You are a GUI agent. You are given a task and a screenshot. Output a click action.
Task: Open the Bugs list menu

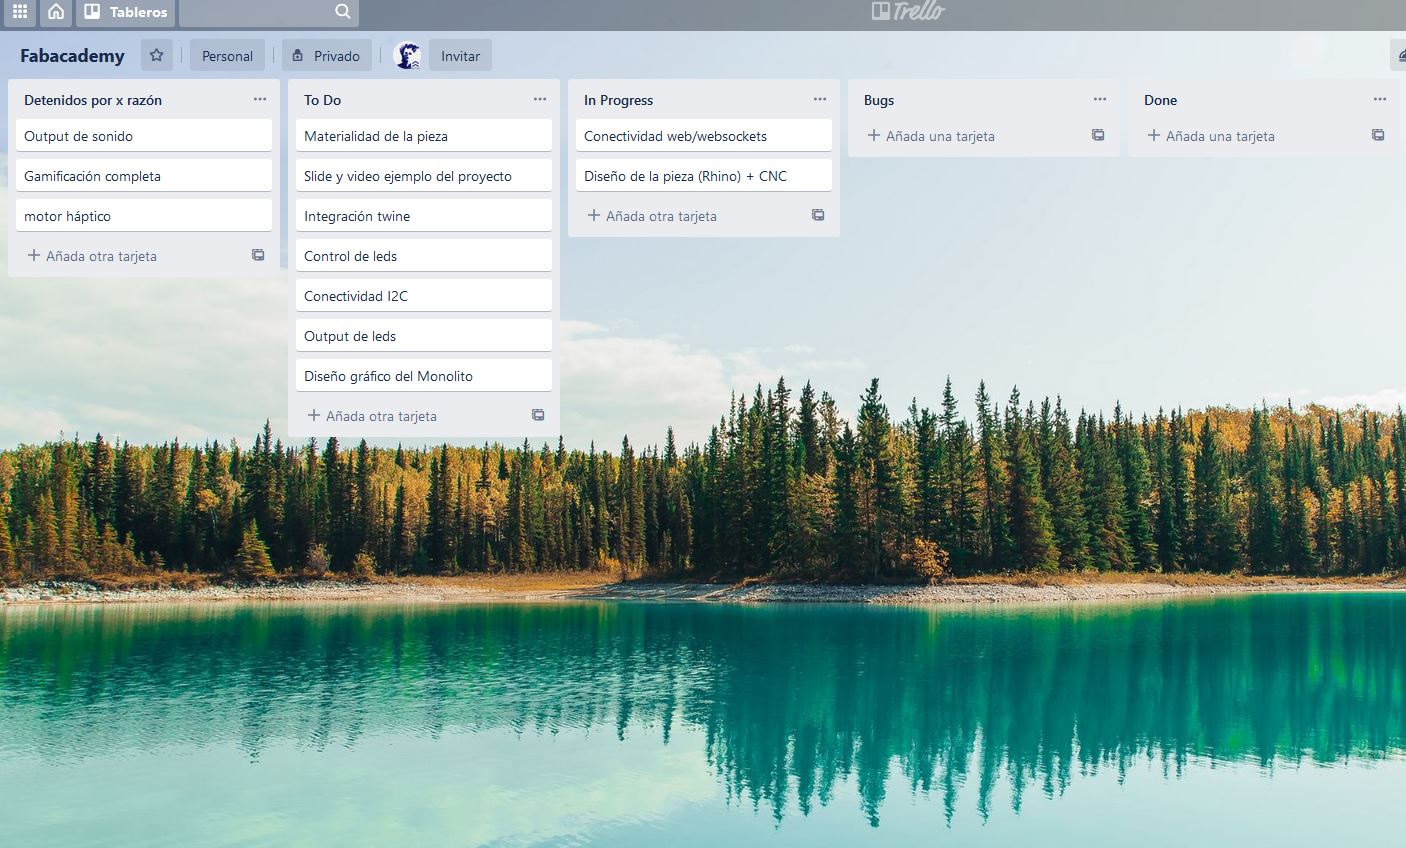1100,100
